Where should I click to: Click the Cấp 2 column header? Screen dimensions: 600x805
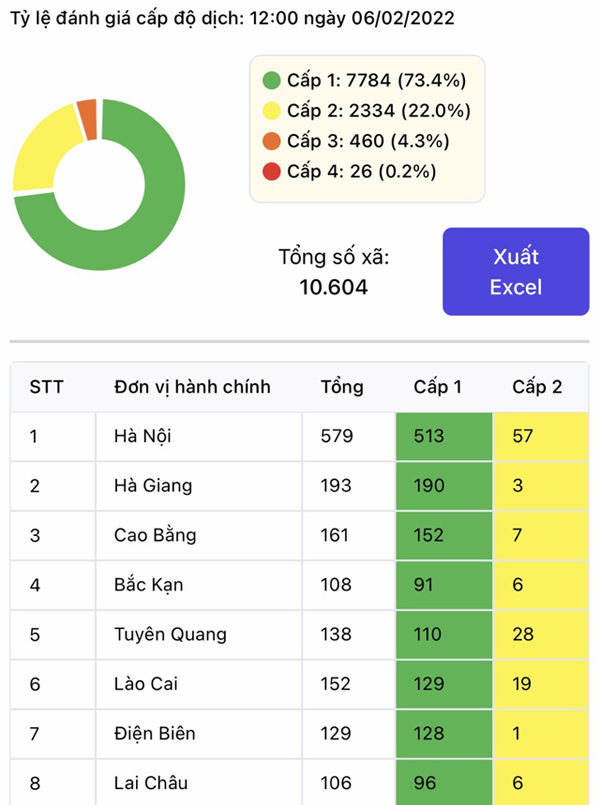click(x=537, y=387)
